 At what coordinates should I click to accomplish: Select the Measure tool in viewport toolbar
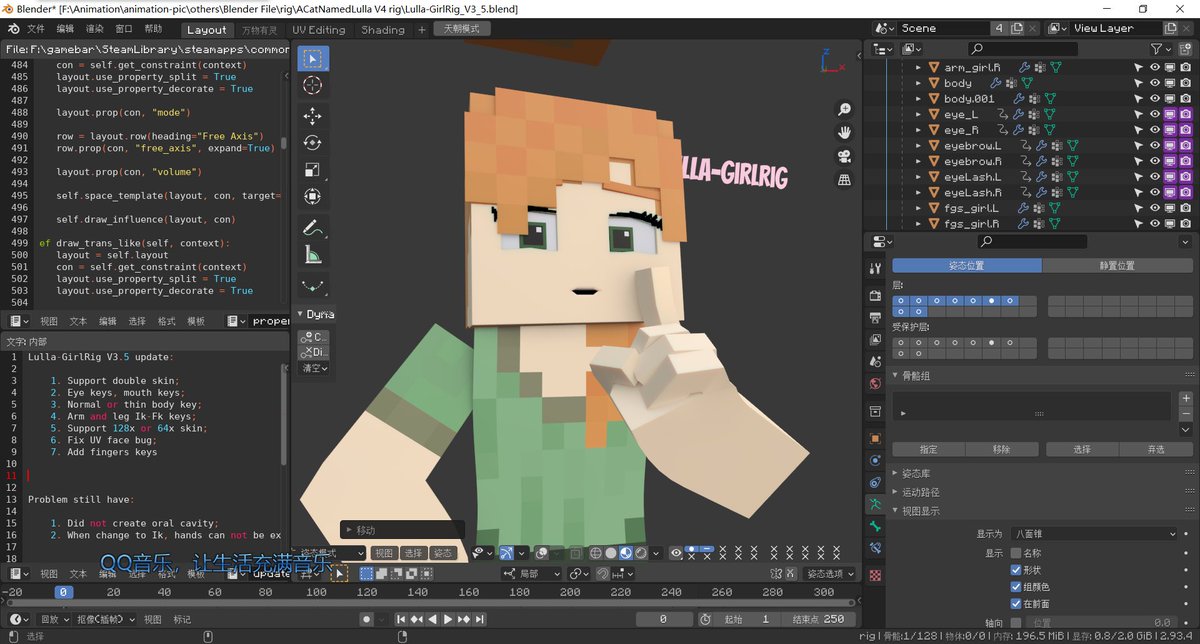tap(313, 256)
